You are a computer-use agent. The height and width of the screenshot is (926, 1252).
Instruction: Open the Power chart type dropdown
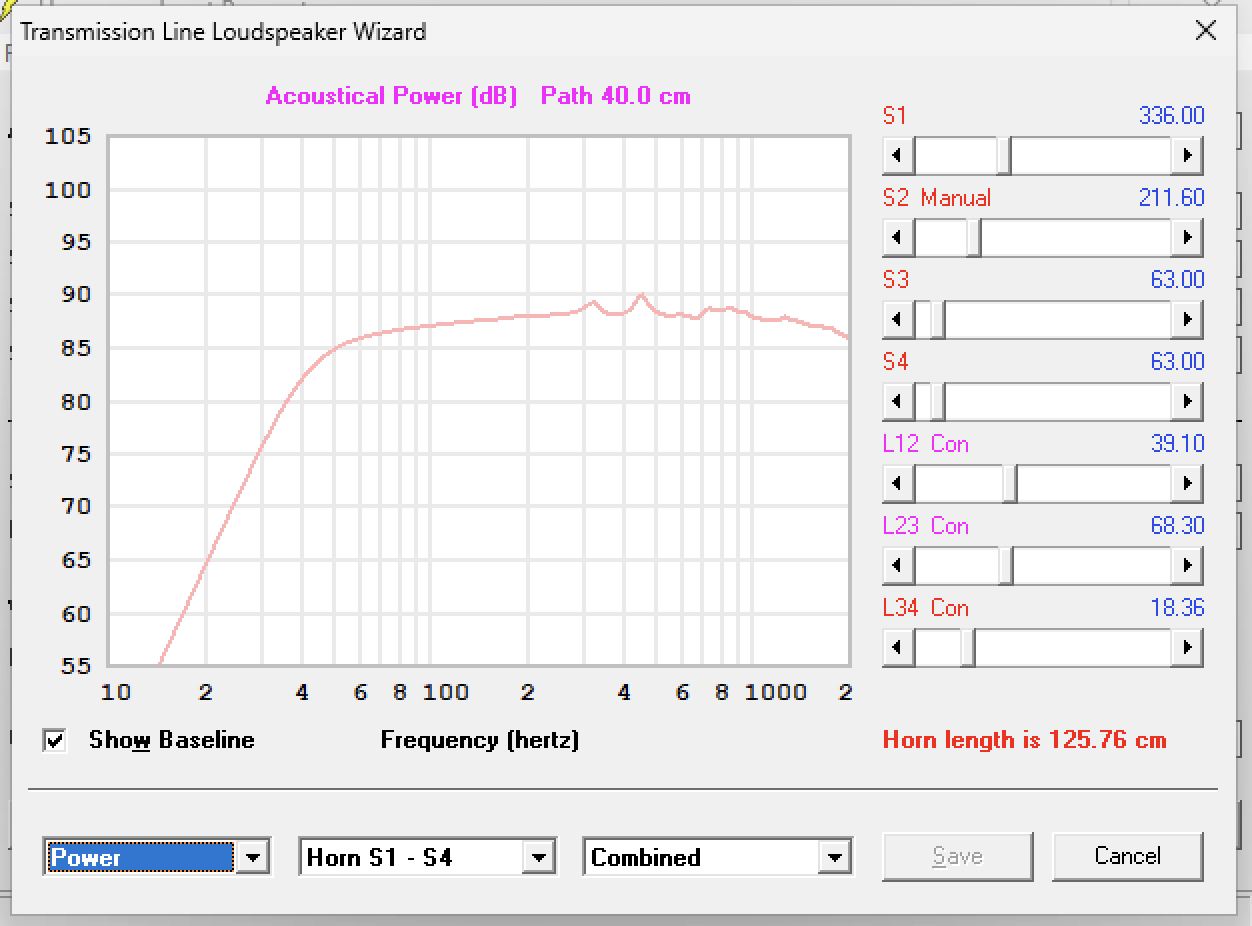(x=253, y=857)
